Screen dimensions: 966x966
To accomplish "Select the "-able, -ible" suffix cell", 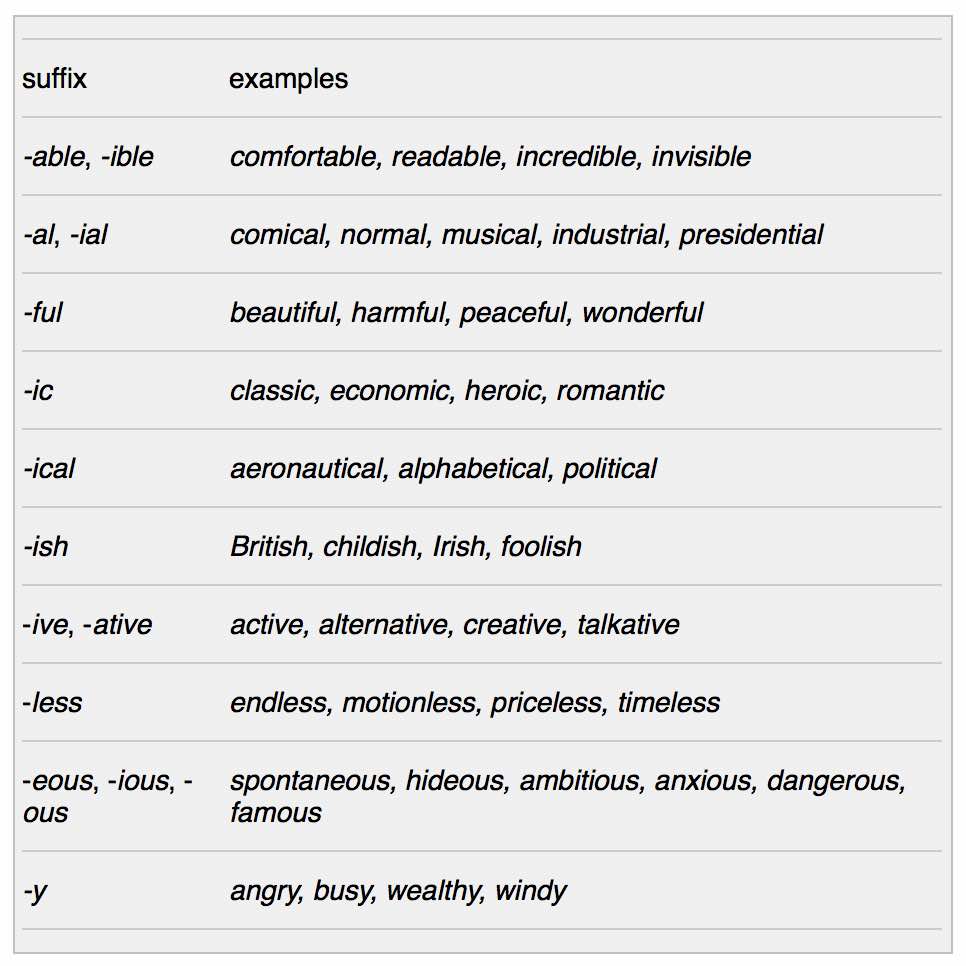I will coord(88,157).
